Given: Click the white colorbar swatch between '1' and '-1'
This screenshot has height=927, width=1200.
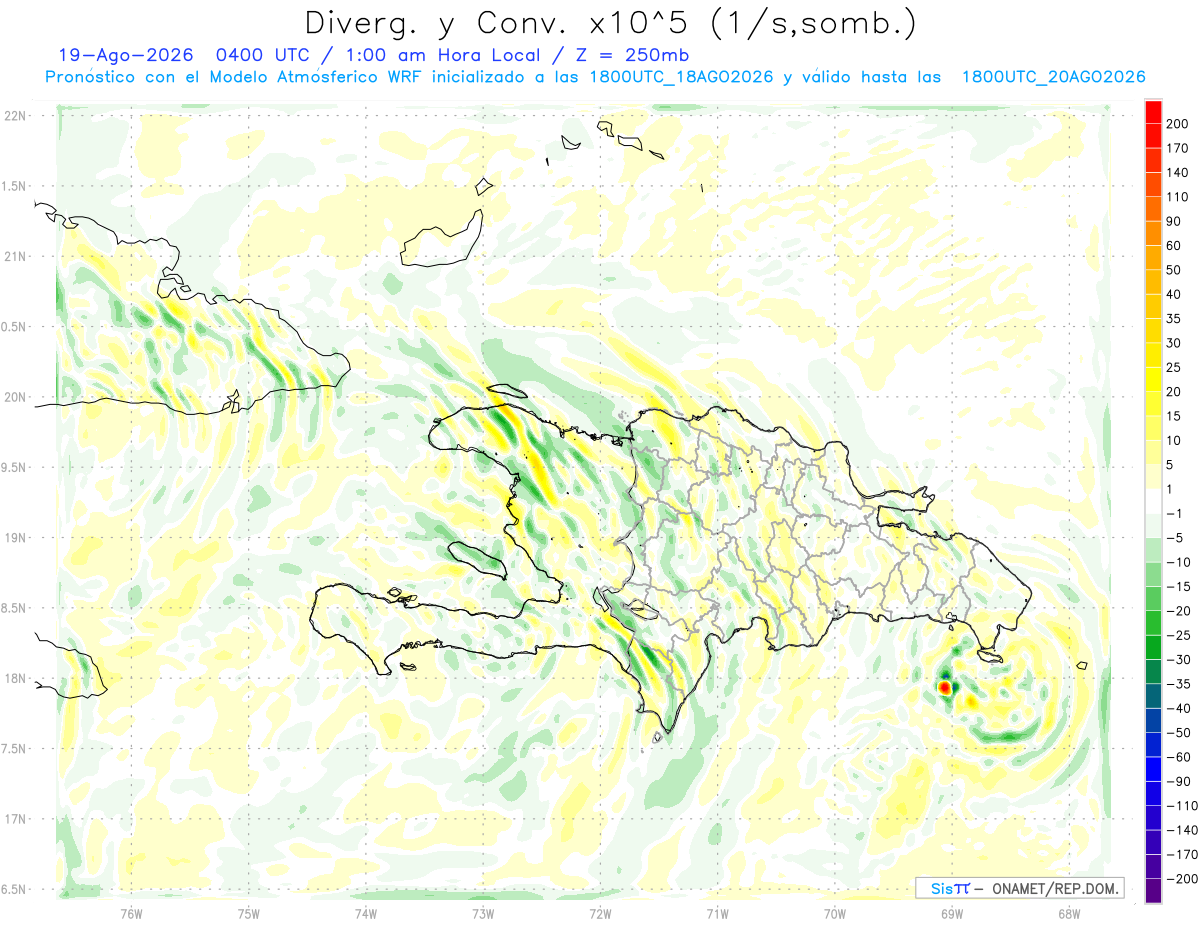Looking at the screenshot, I should [1154, 502].
